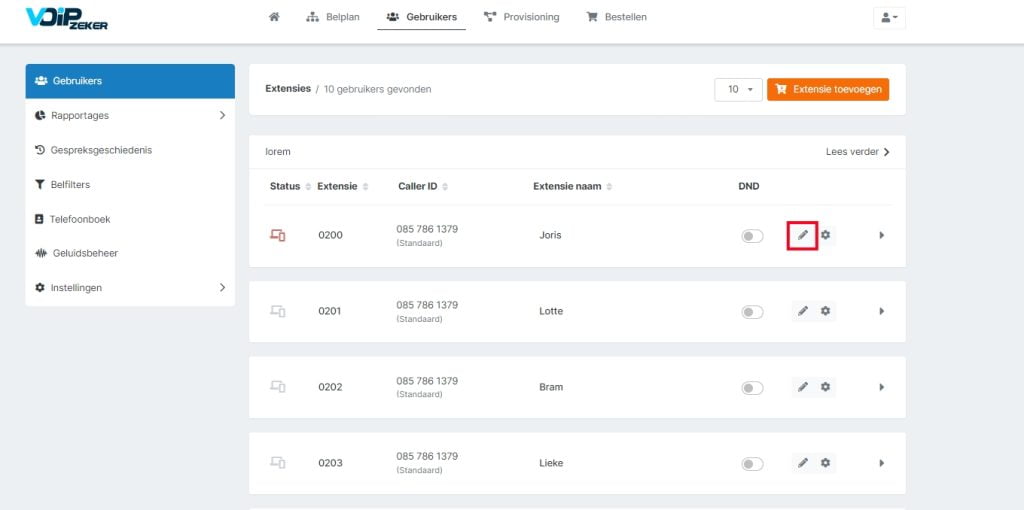Click the Extensies breadcrumb heading
The image size is (1024, 510).
288,89
